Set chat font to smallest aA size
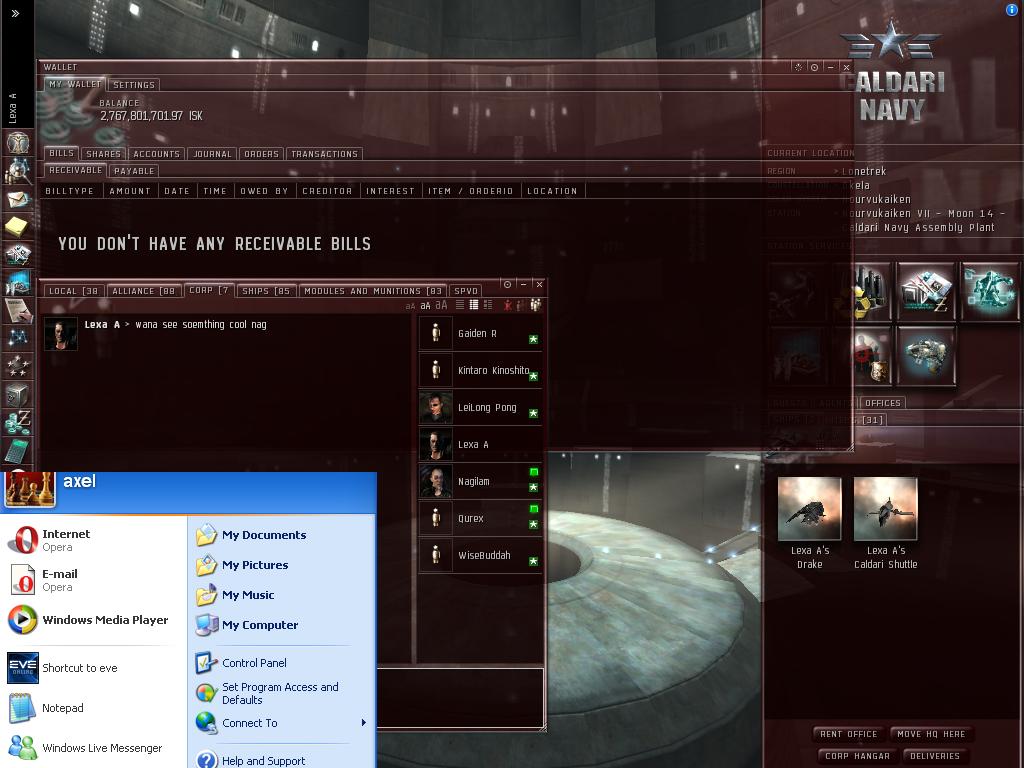Screen dimensions: 1024x768 [410, 306]
